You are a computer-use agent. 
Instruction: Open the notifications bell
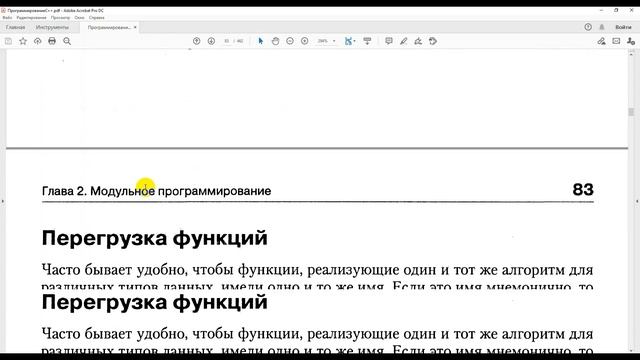(x=602, y=27)
